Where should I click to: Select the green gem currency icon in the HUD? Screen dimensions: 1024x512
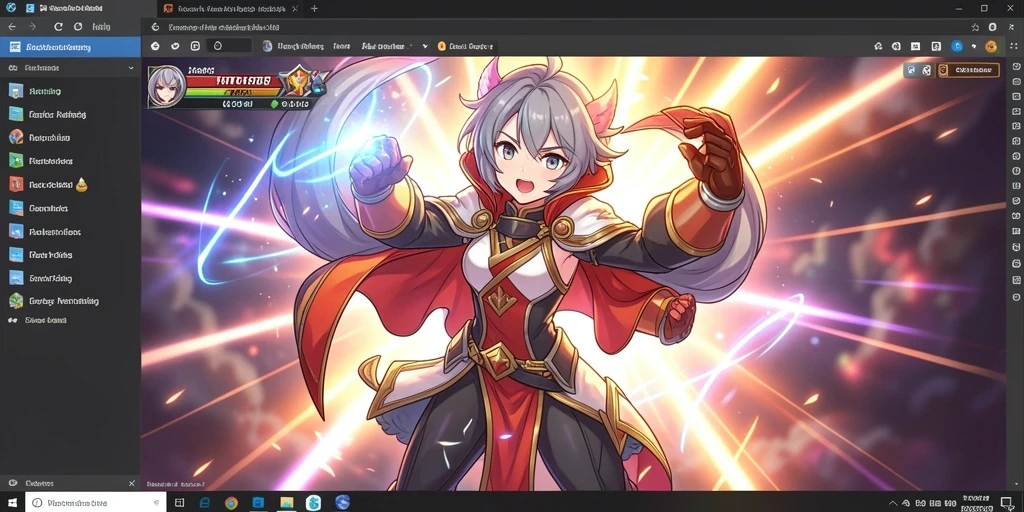pyautogui.click(x=275, y=104)
